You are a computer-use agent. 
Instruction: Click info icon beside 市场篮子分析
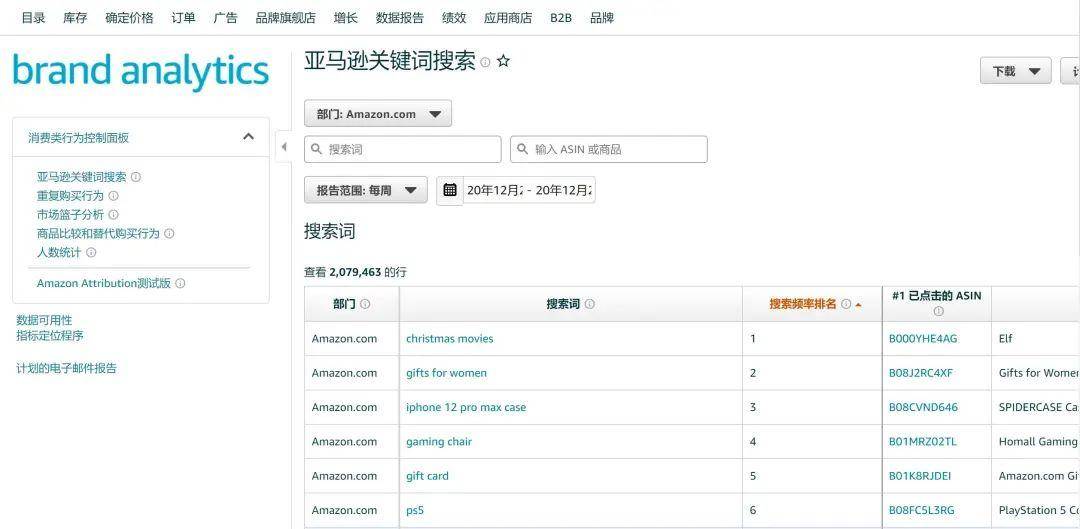click(x=114, y=215)
